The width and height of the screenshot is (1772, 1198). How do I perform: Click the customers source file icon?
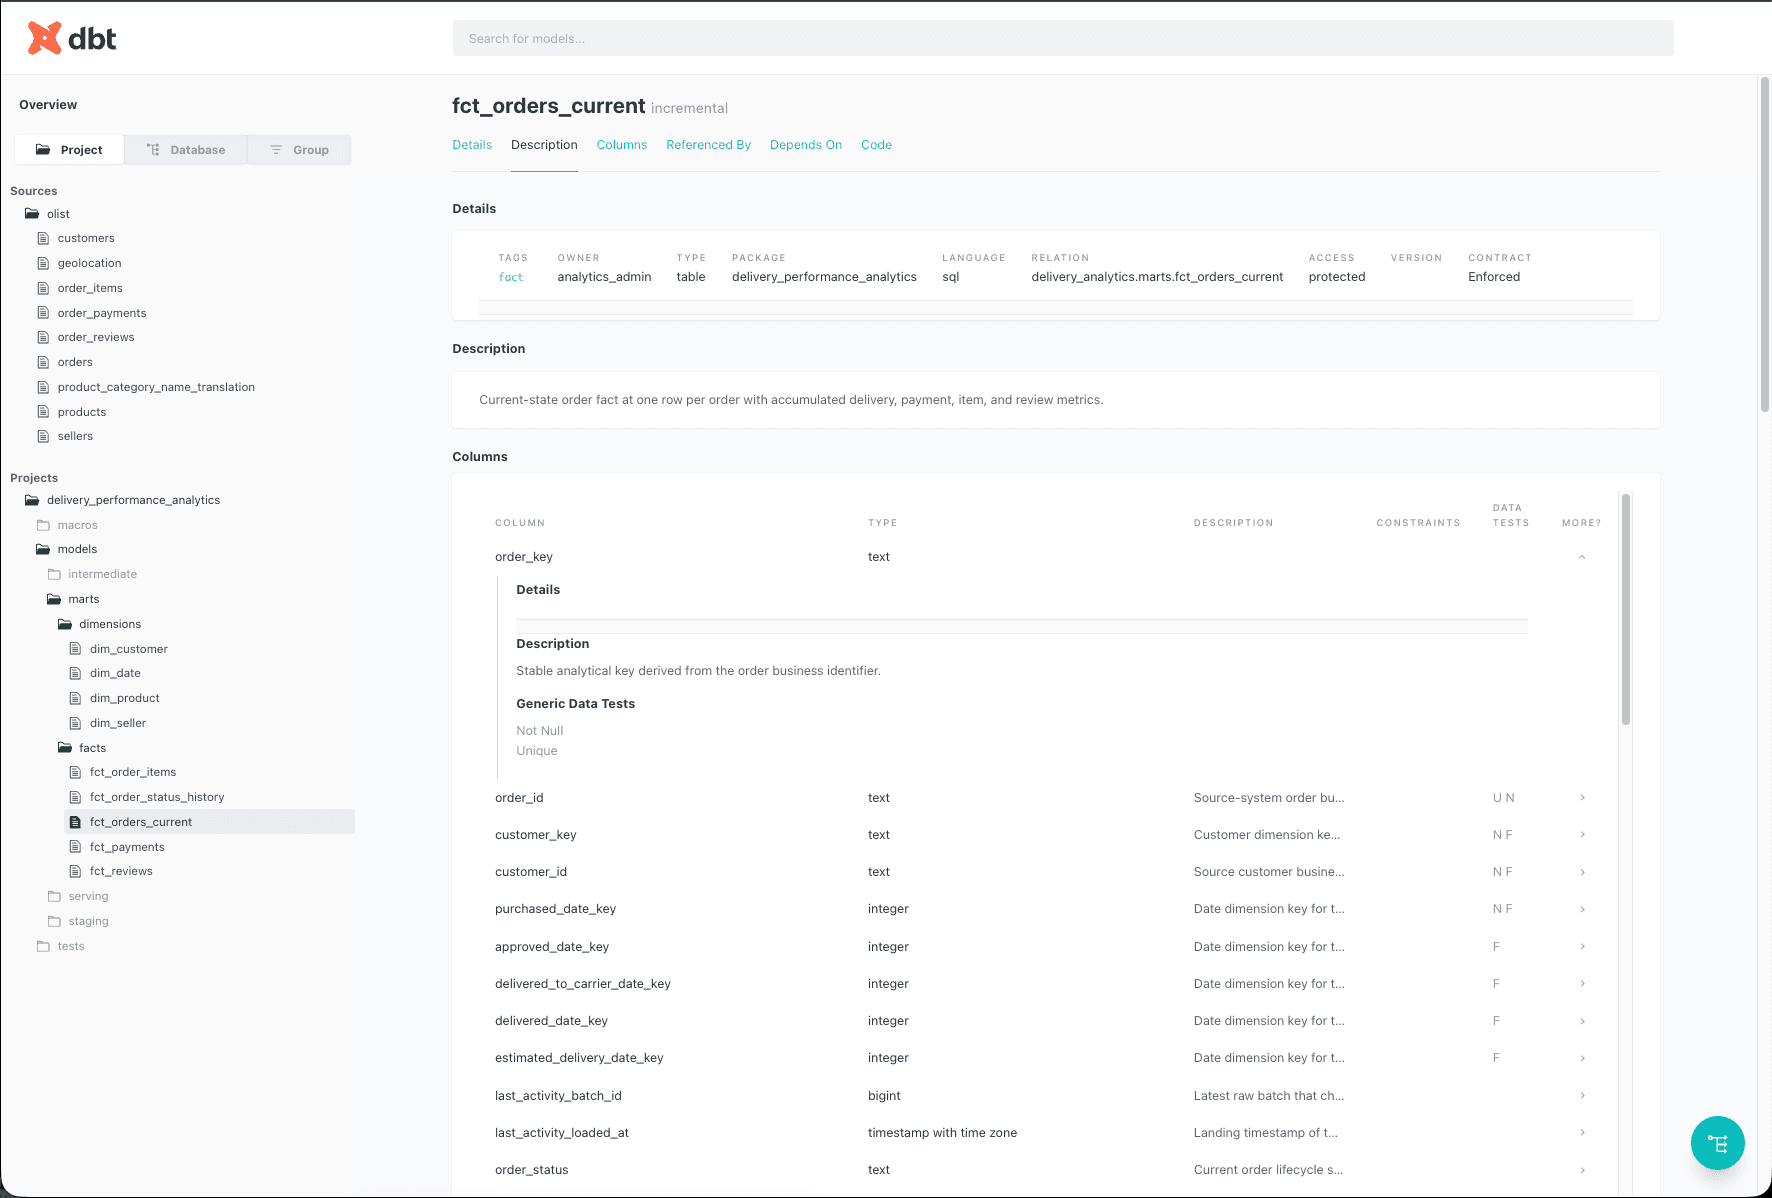coord(42,238)
